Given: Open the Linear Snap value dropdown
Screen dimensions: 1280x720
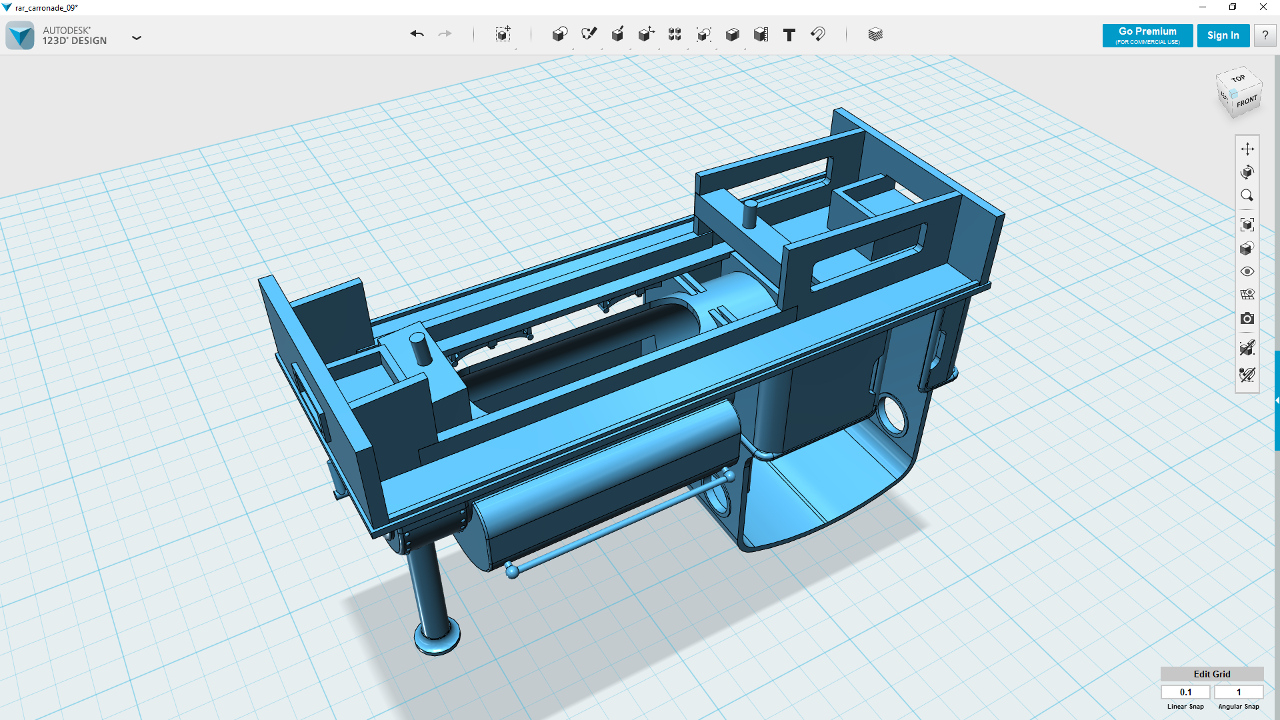Looking at the screenshot, I should 1186,692.
